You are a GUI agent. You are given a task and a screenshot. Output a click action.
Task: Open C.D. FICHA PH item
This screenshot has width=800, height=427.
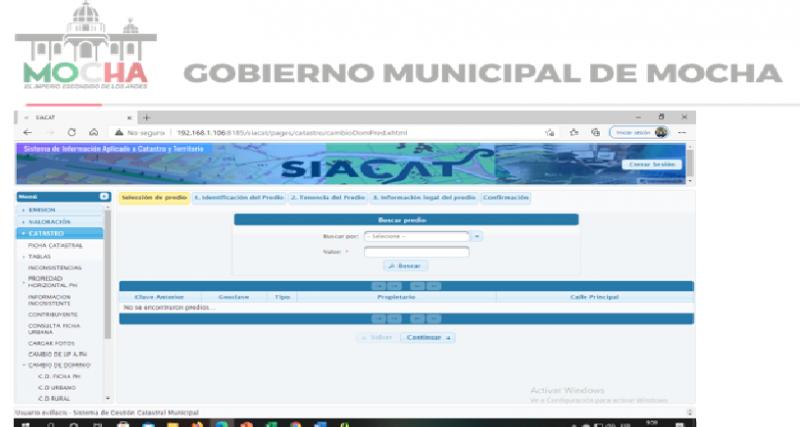coord(59,376)
